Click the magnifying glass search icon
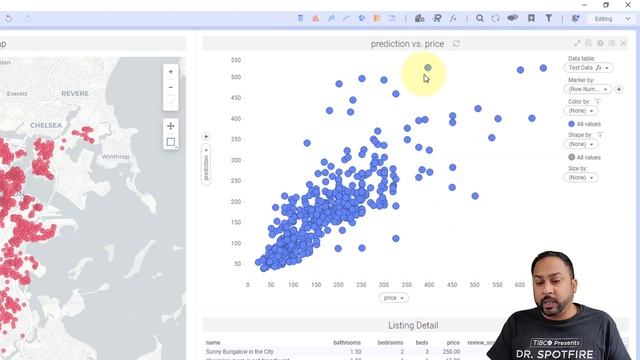 pyautogui.click(x=480, y=18)
